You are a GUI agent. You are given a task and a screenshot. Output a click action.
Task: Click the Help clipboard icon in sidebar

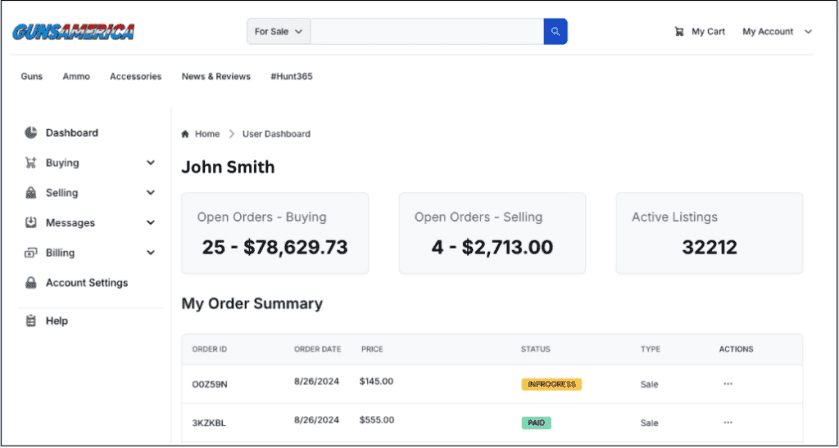tap(31, 321)
